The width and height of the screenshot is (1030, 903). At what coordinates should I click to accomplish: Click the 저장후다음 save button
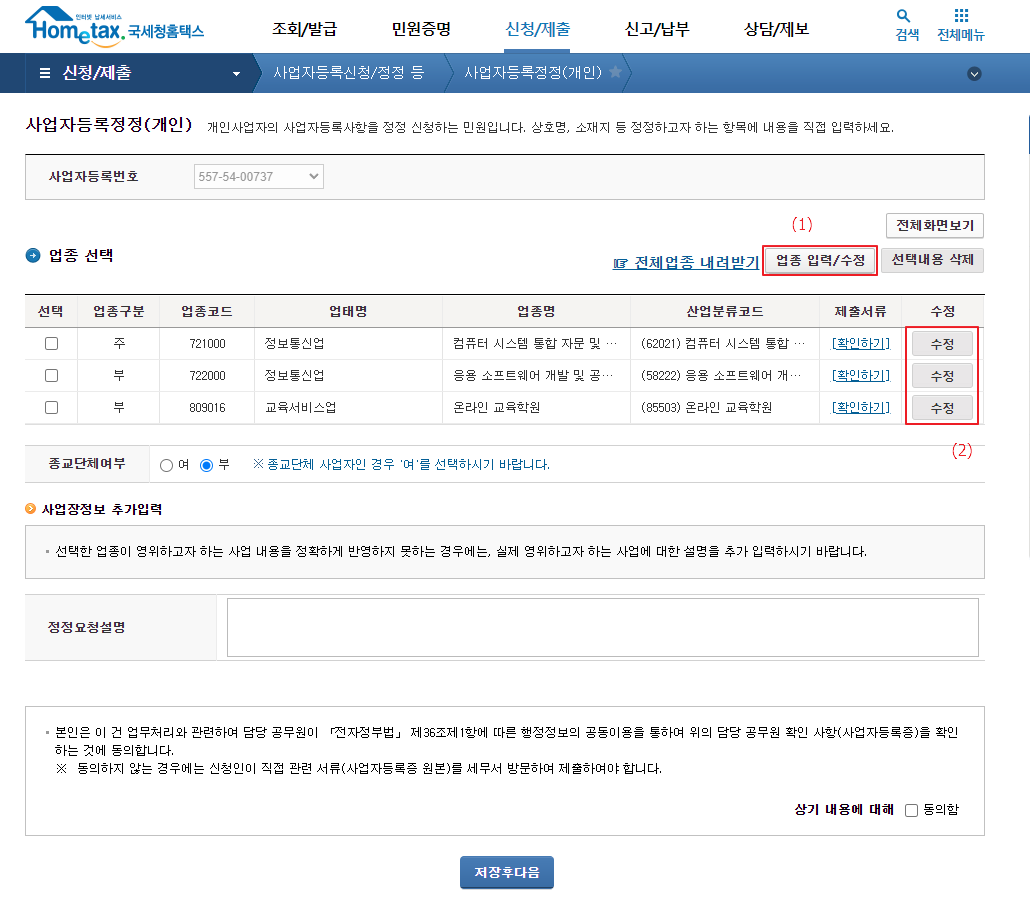pyautogui.click(x=506, y=872)
